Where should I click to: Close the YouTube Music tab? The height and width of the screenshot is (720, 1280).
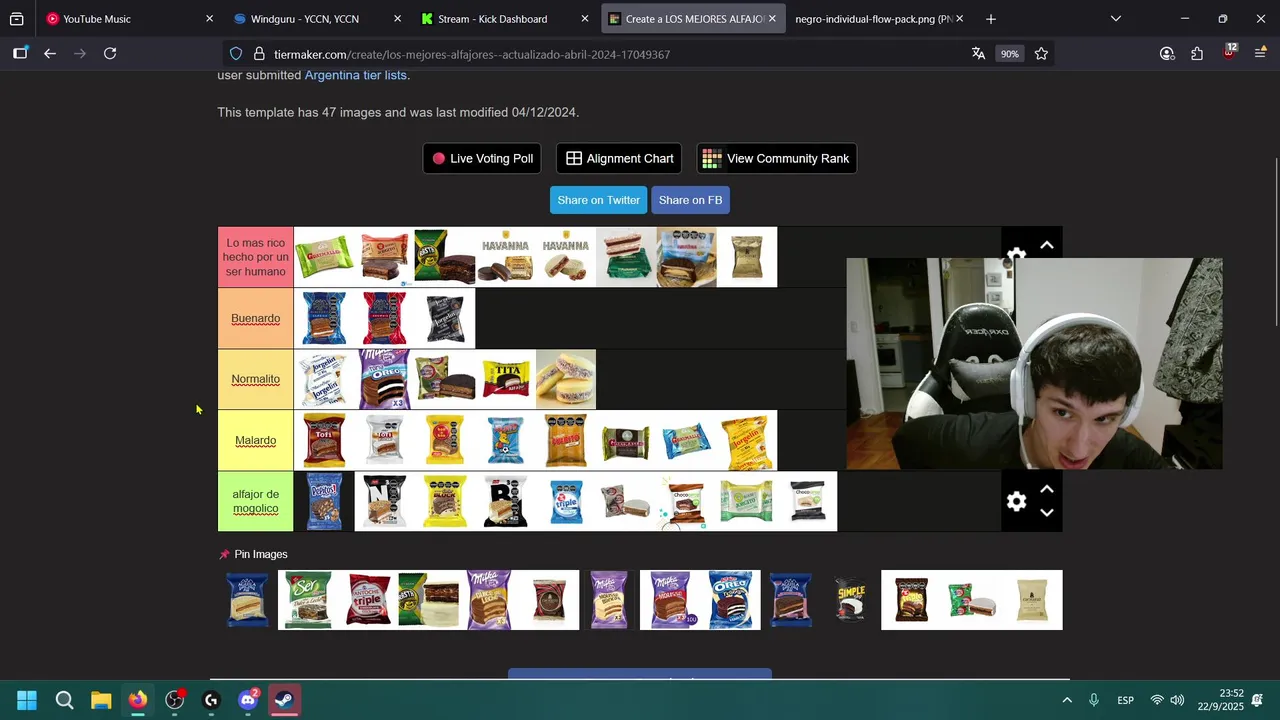pos(209,19)
